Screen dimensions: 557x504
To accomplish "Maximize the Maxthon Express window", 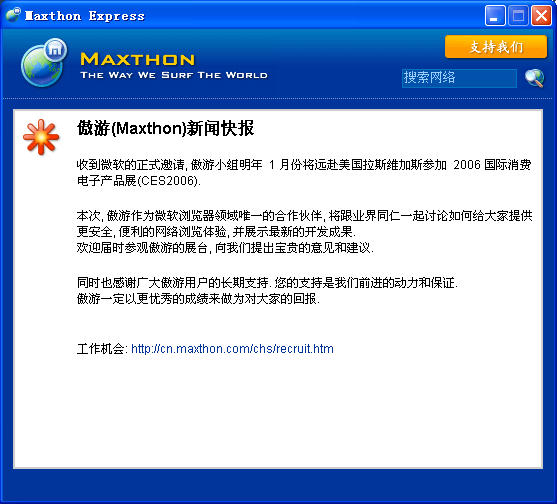I will coord(518,16).
